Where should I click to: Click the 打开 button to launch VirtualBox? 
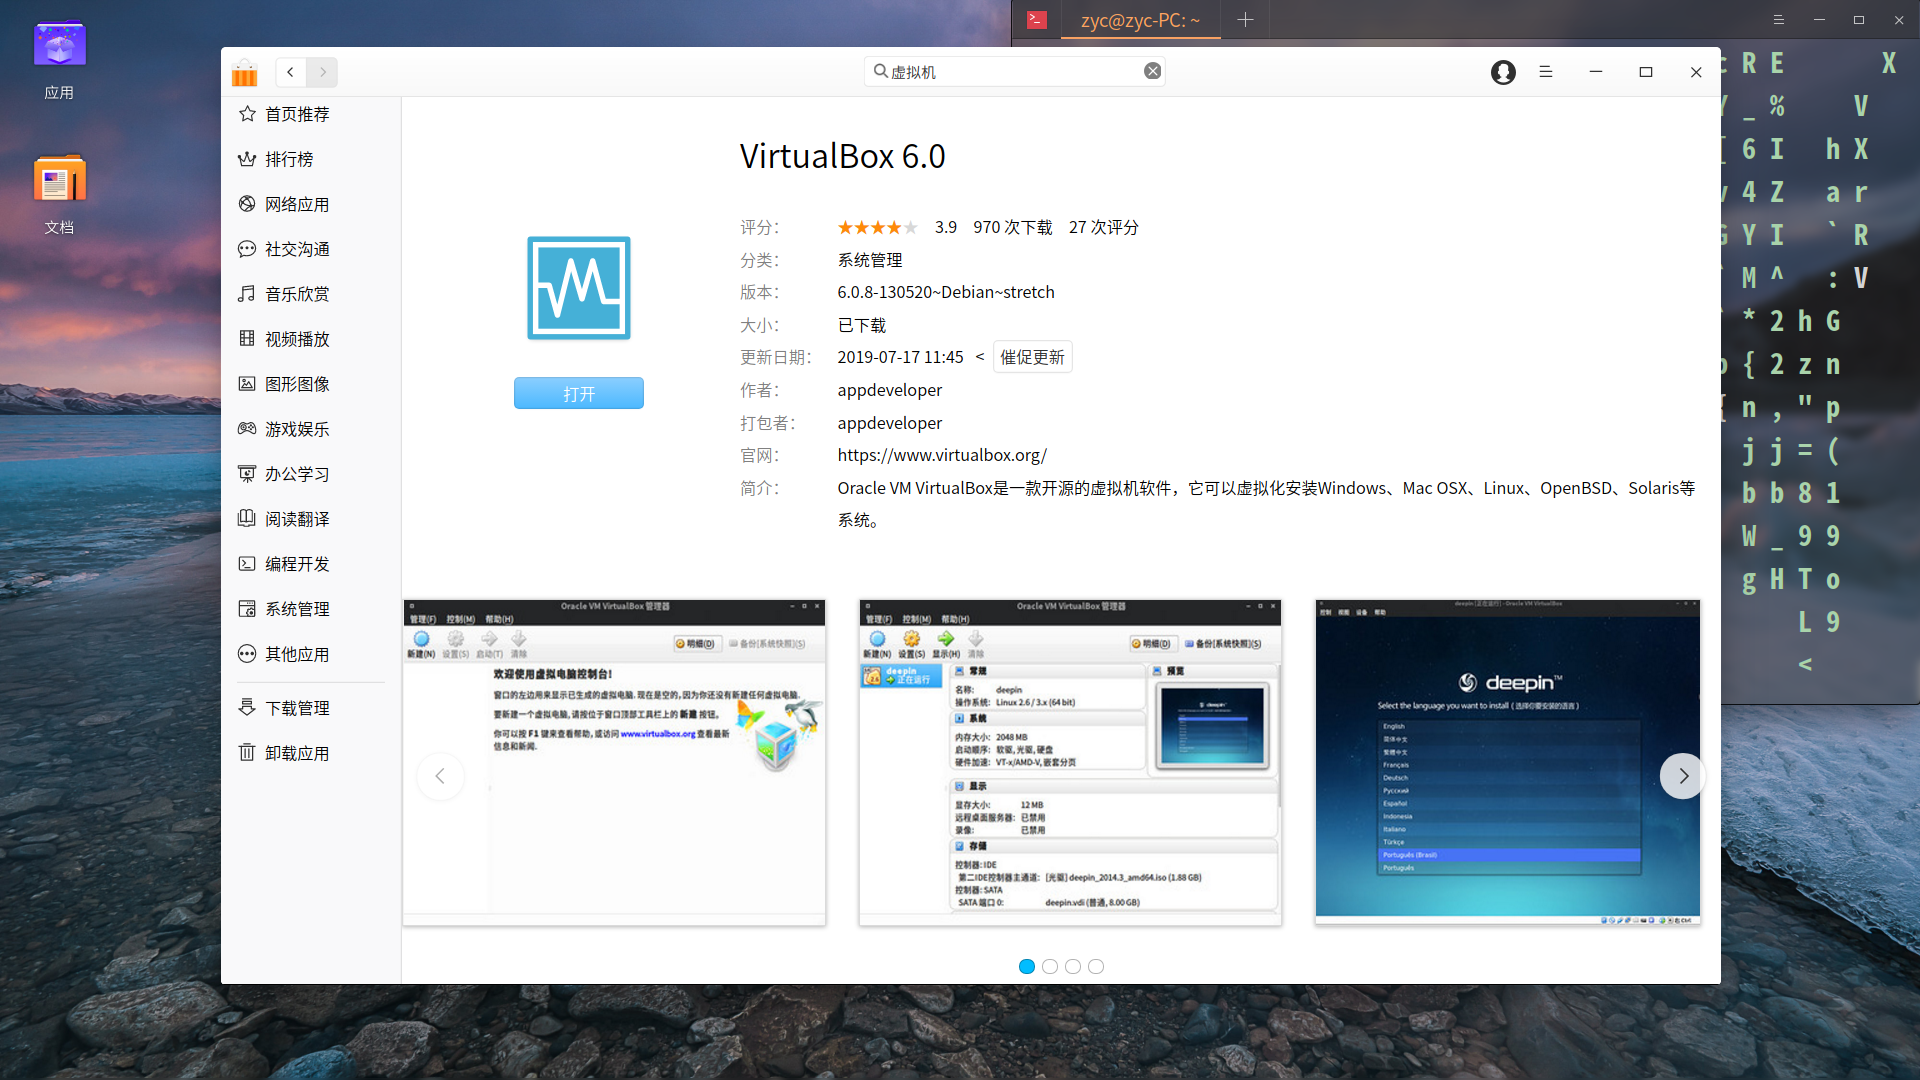pyautogui.click(x=579, y=393)
